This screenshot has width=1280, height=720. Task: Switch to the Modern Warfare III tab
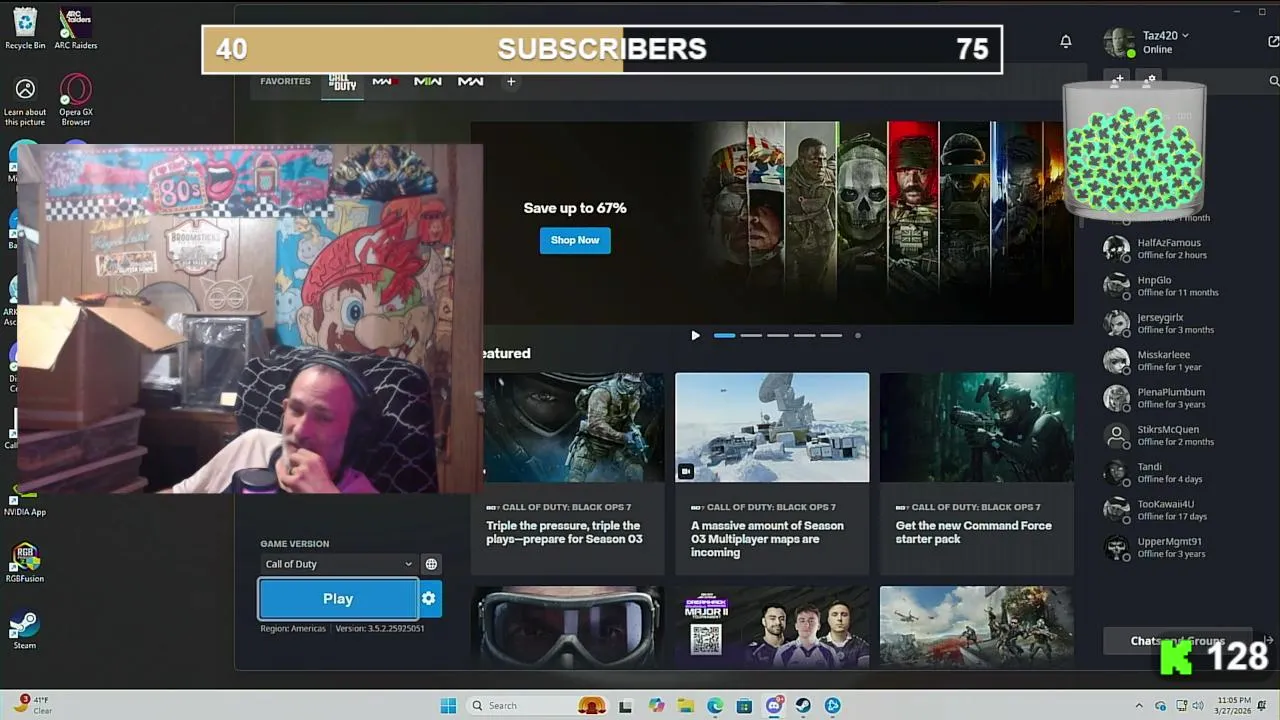tap(385, 81)
